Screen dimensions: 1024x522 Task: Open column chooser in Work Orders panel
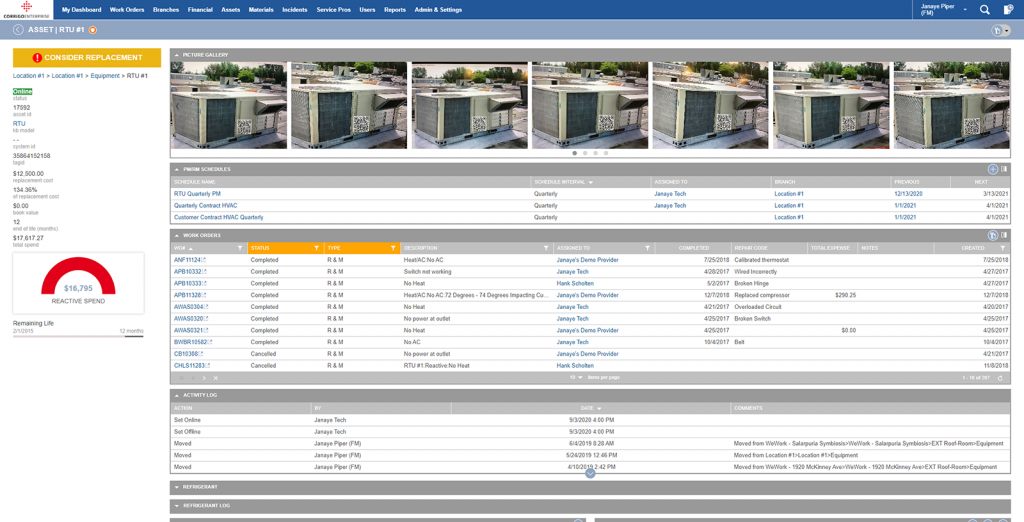pos(1004,235)
